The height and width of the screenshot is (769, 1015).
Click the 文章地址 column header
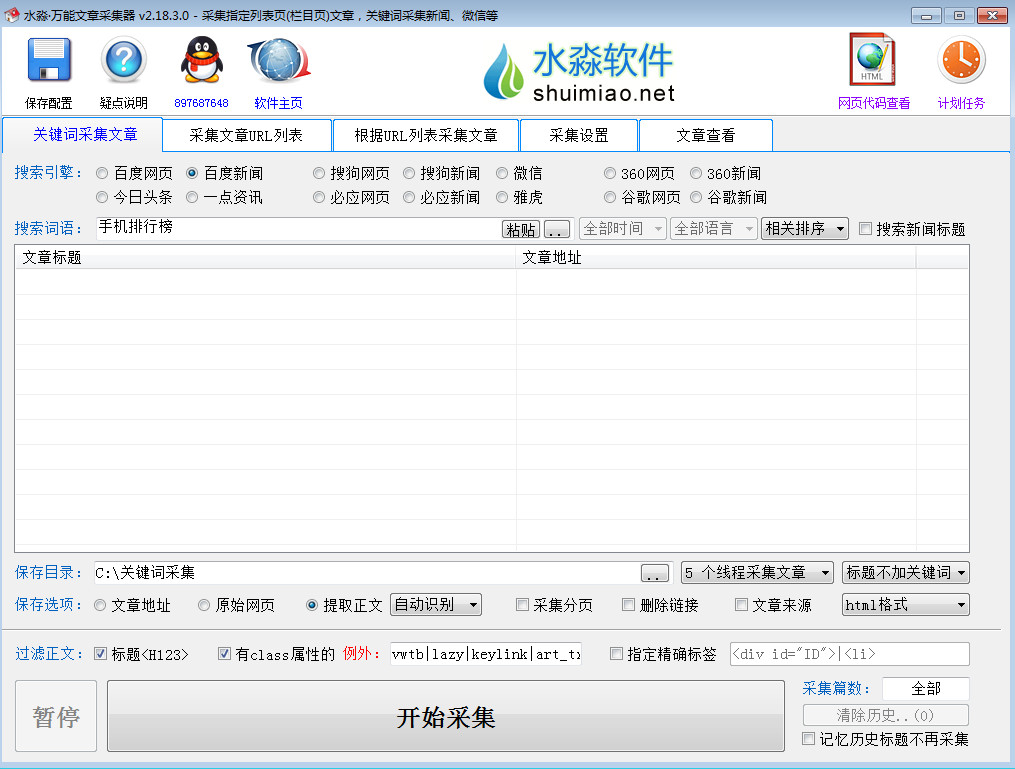(716, 258)
